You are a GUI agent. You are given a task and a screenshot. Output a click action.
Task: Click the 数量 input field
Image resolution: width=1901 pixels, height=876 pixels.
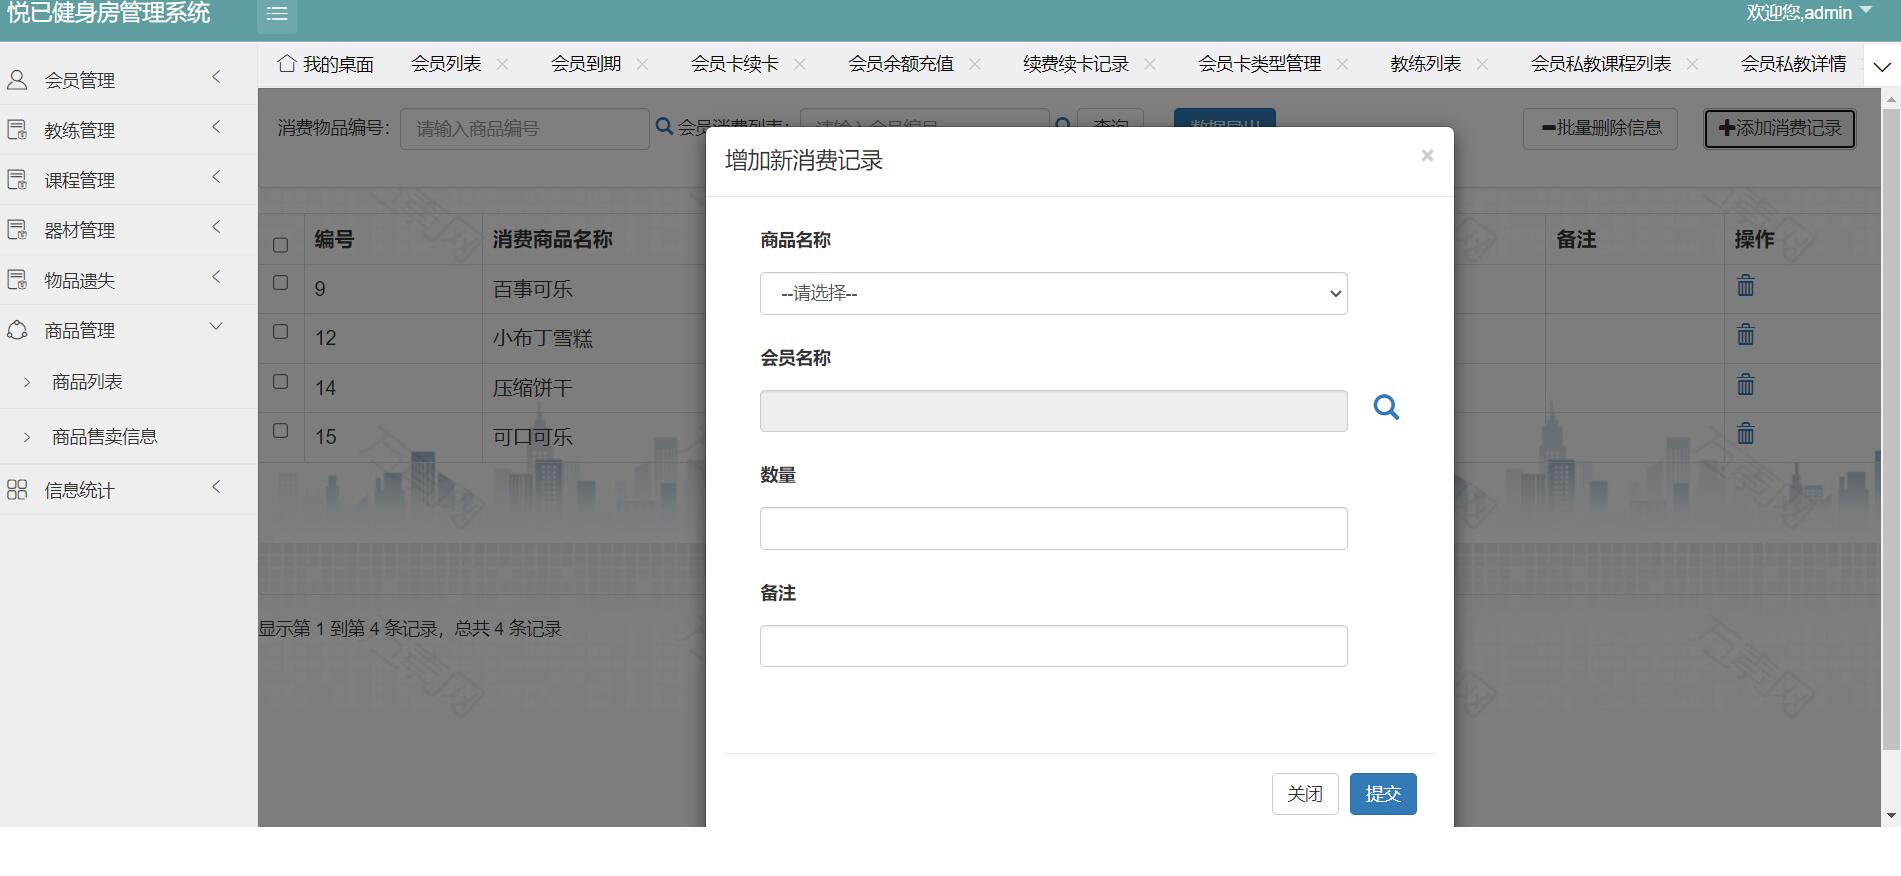click(1053, 529)
